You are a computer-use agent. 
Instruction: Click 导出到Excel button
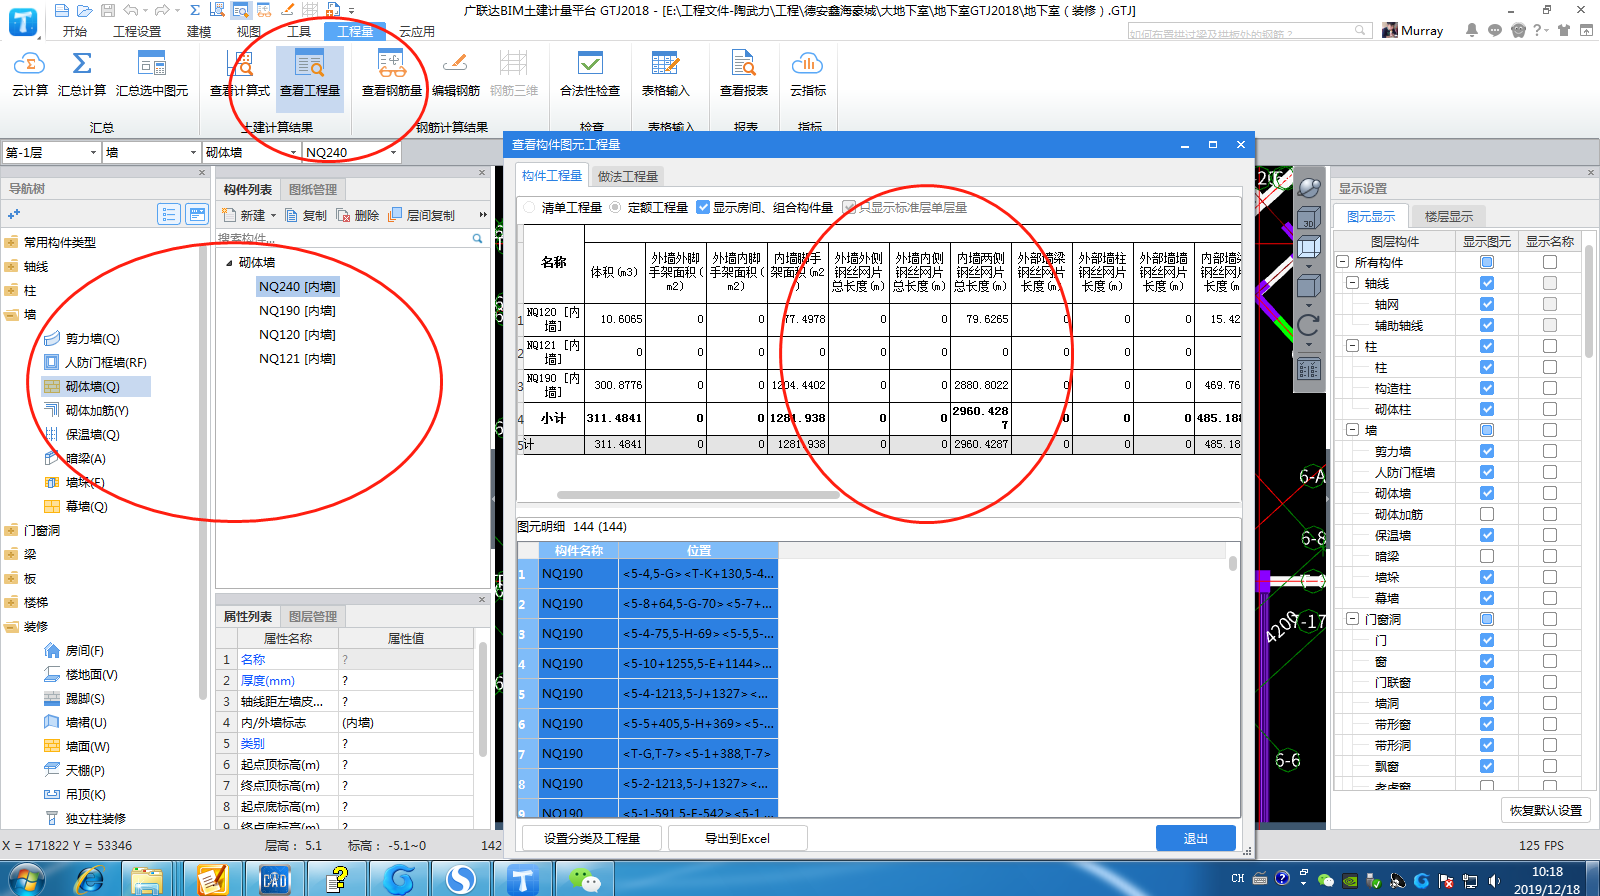tap(737, 838)
